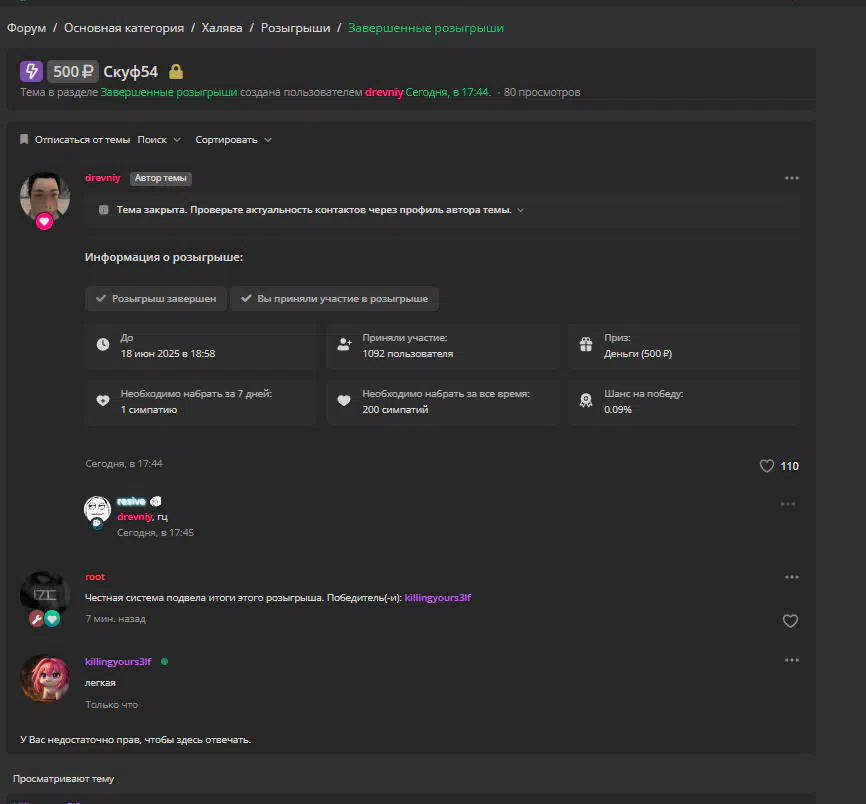The image size is (866, 804).
Task: Click the 7 мин. назад timestamp
Action: coord(115,619)
